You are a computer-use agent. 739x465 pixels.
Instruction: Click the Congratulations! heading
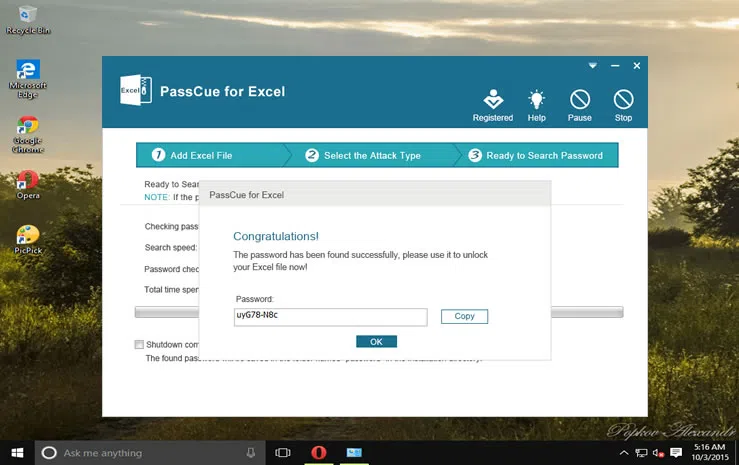(x=276, y=236)
